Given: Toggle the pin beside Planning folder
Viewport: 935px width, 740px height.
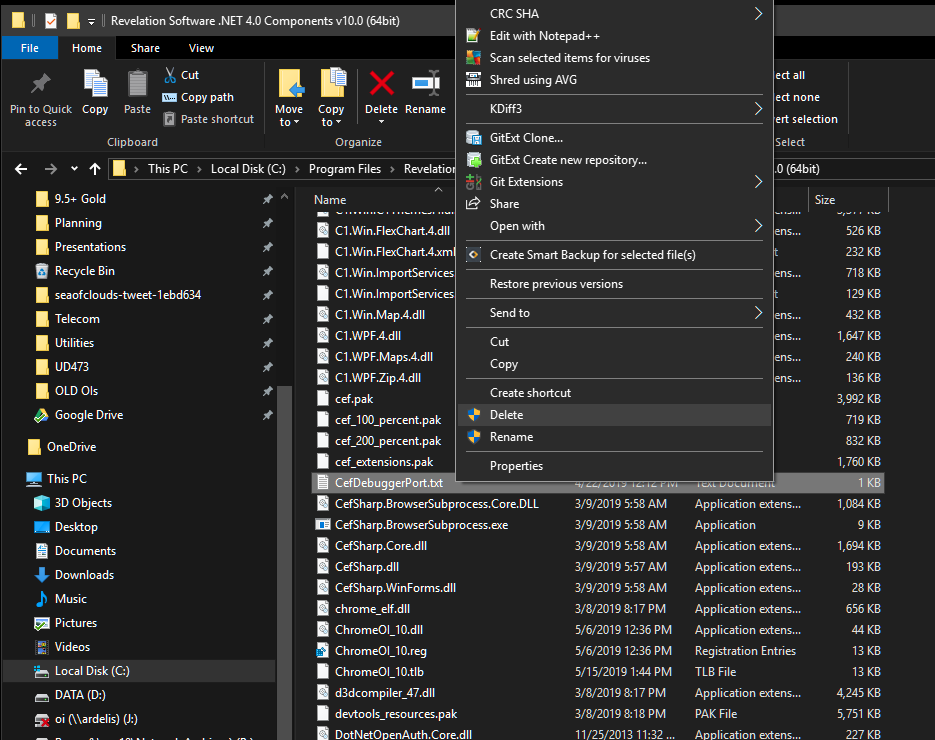Looking at the screenshot, I should [x=268, y=223].
